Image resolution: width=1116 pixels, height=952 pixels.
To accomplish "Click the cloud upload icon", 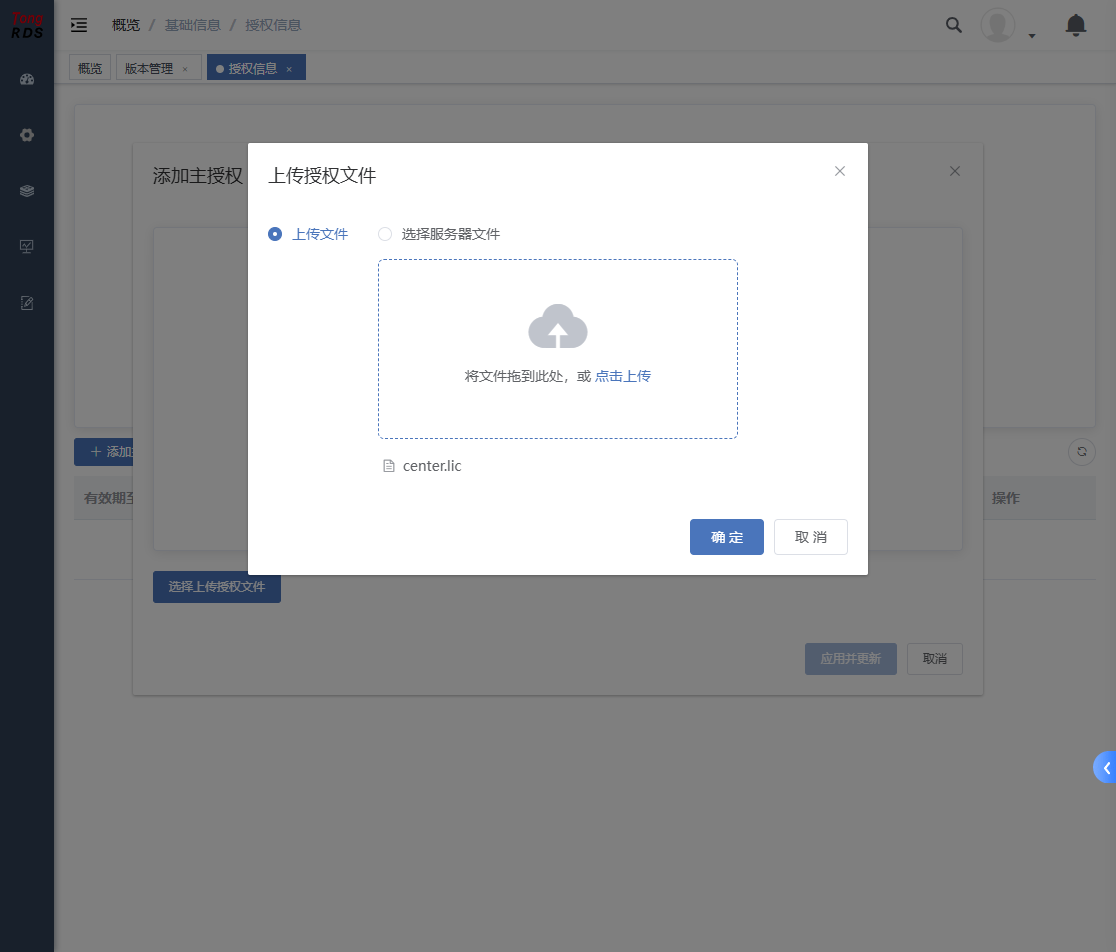I will tap(558, 327).
